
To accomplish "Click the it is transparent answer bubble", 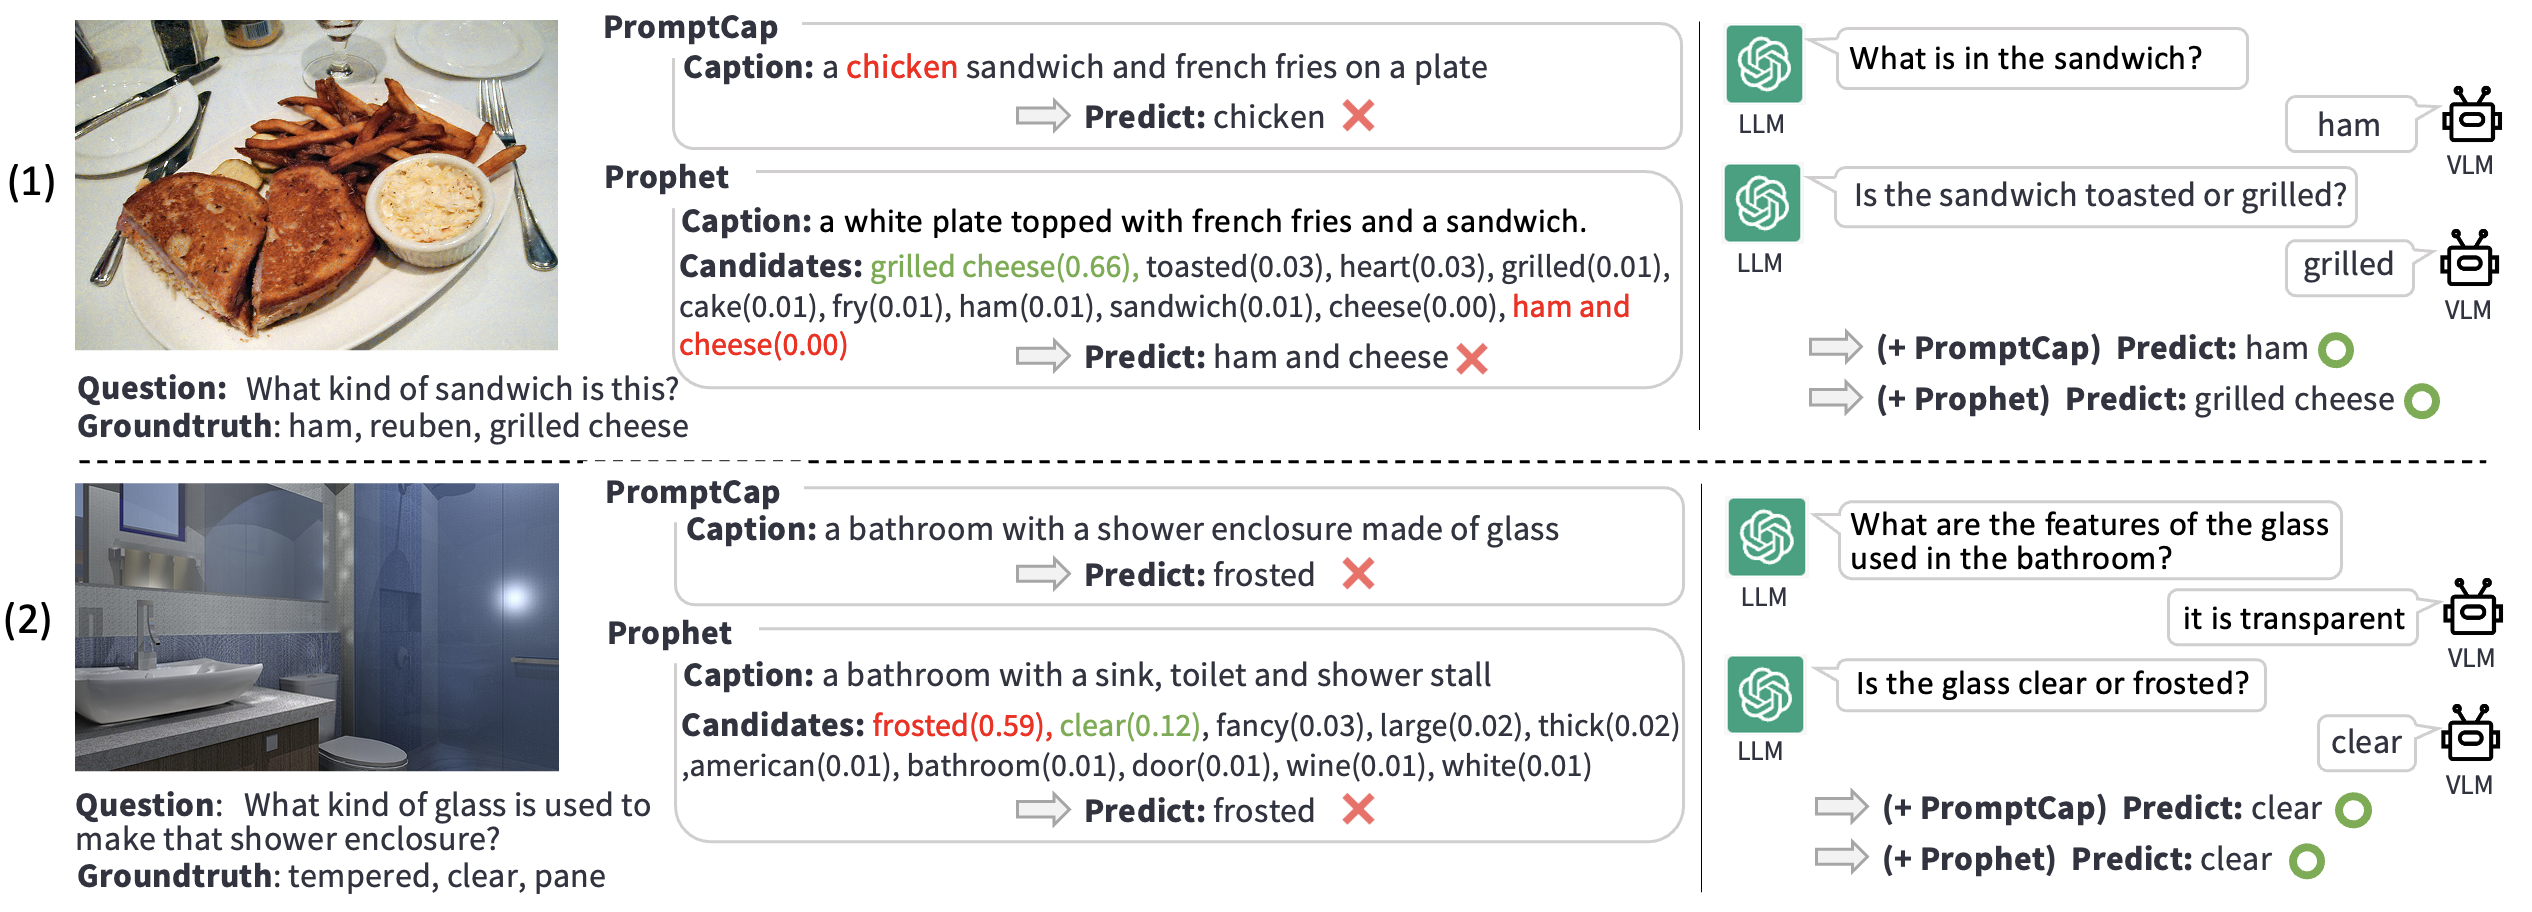I will [2292, 618].
